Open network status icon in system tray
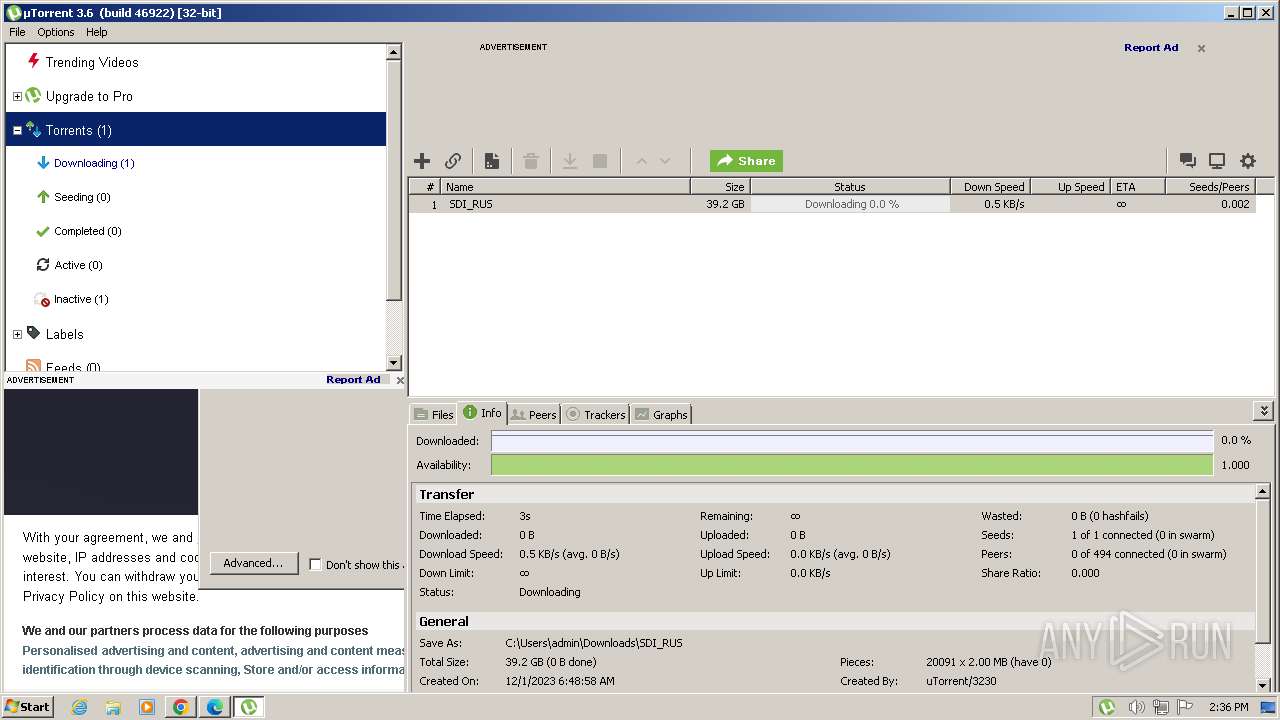Viewport: 1280px width, 720px height. pyautogui.click(x=1161, y=707)
